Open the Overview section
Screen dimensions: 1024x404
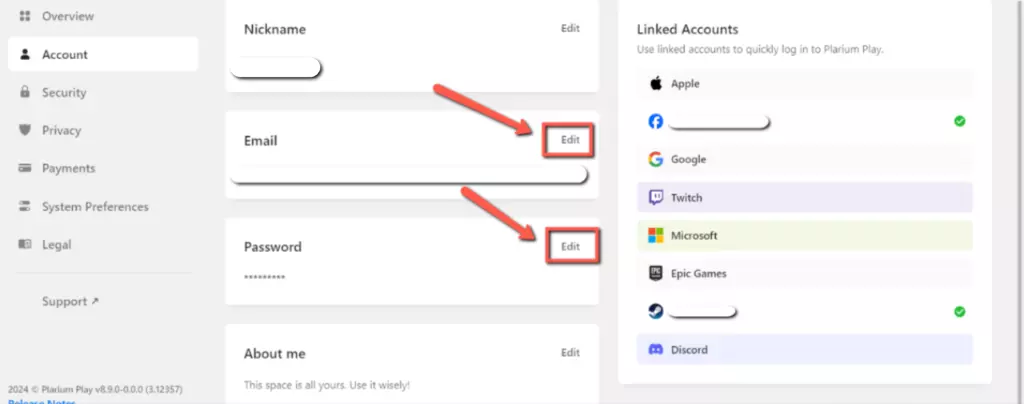click(x=68, y=17)
